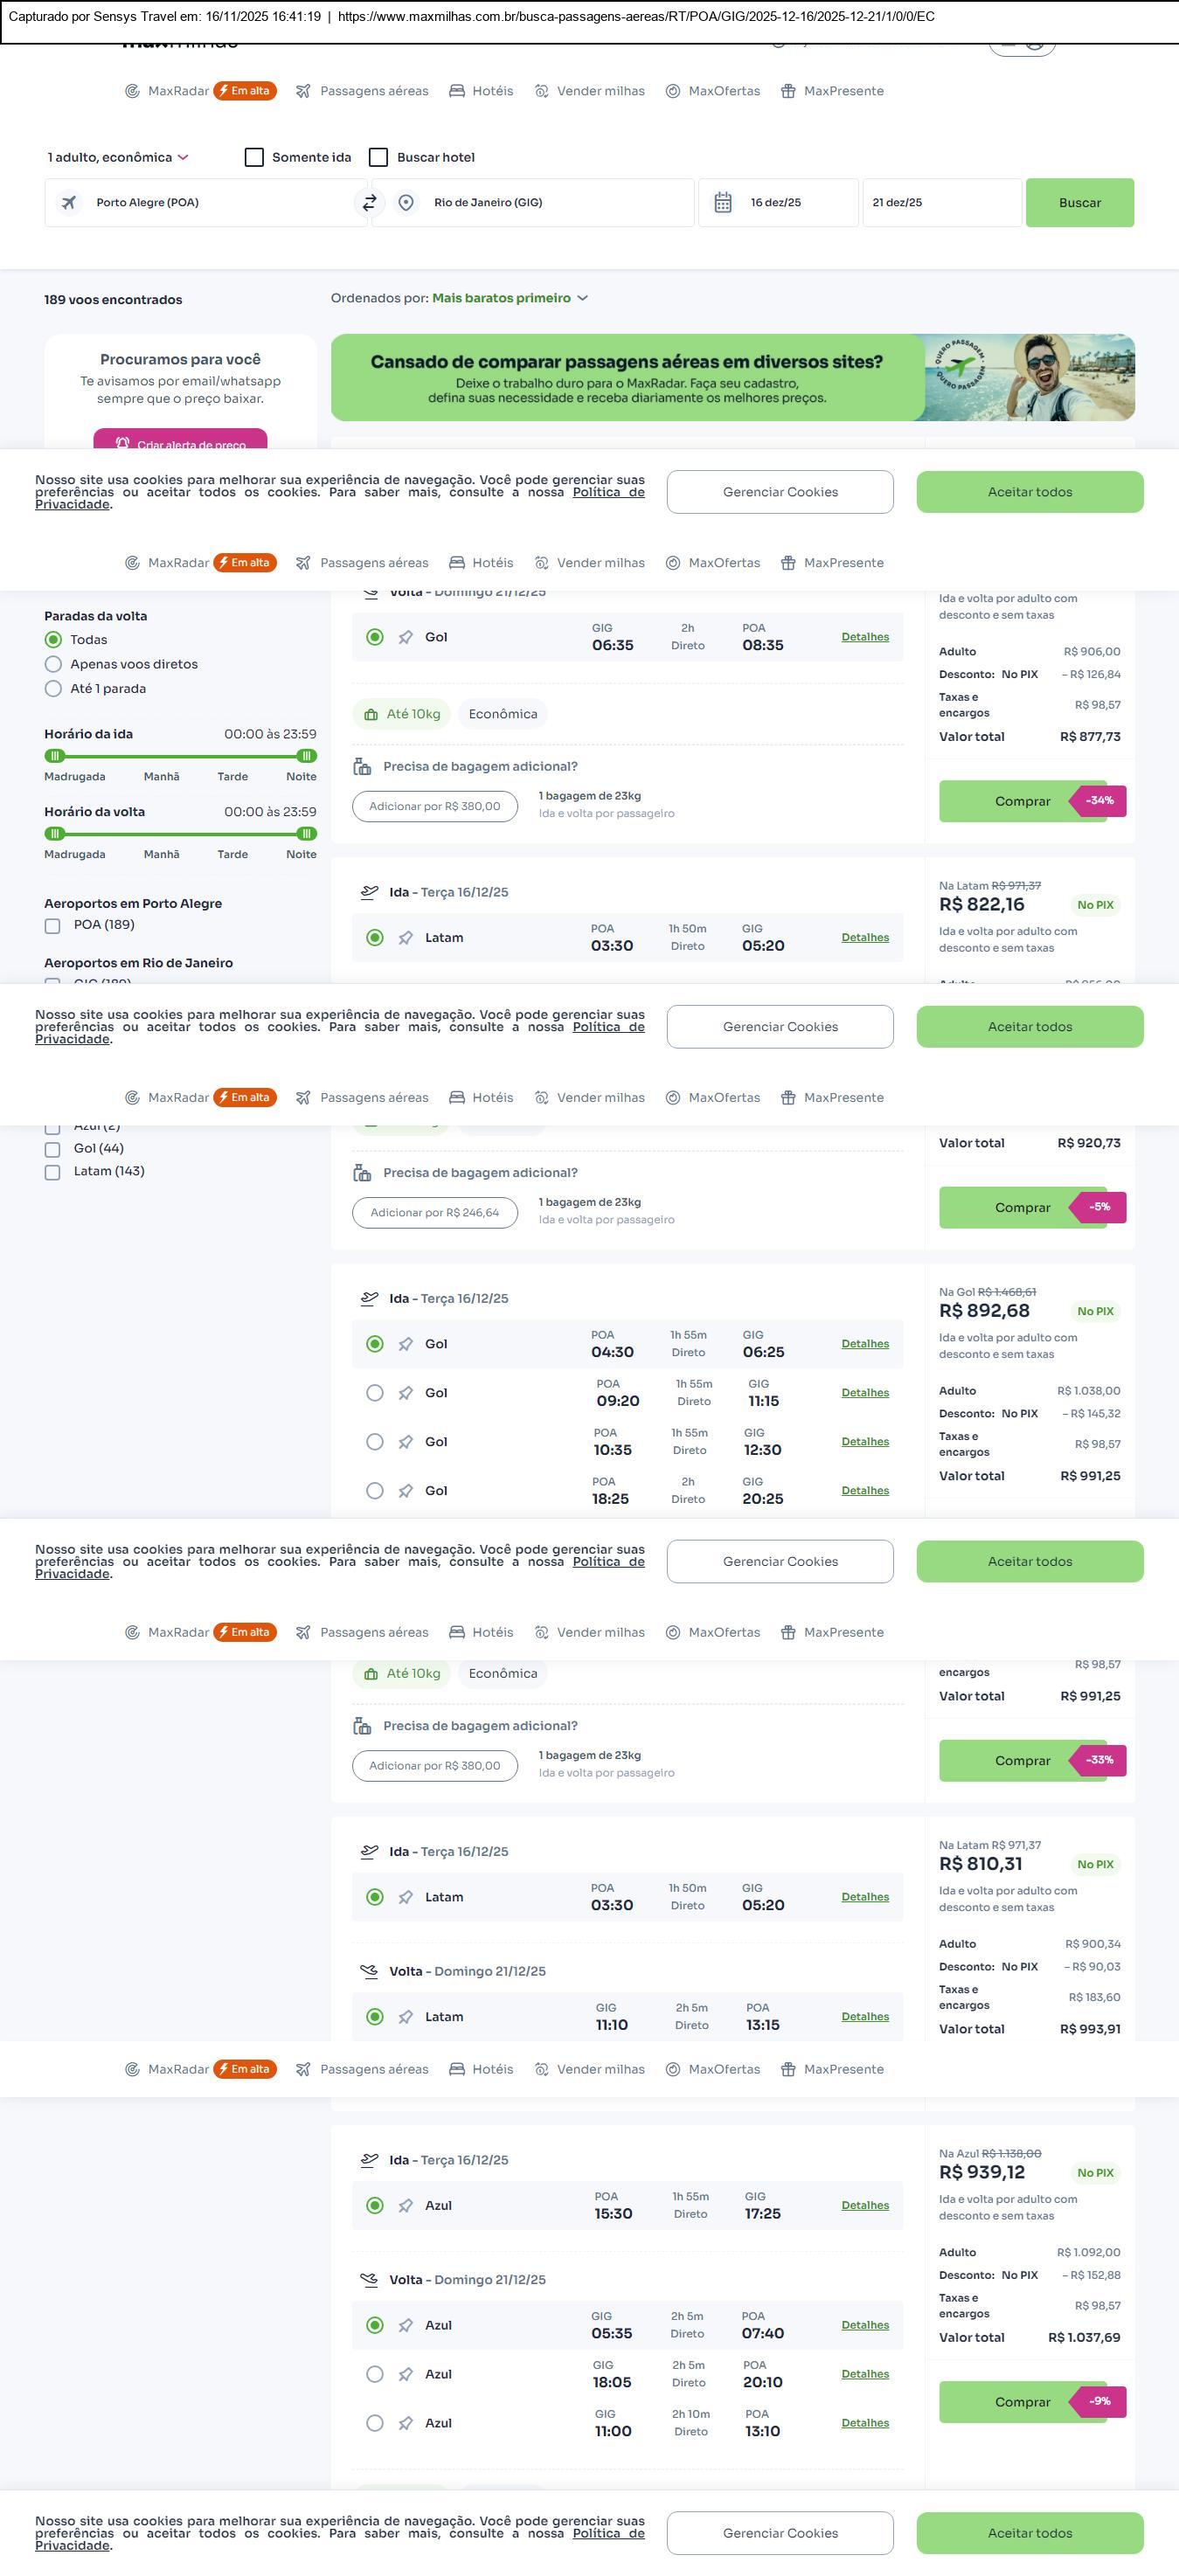The width and height of the screenshot is (1179, 2576).
Task: Select 'Apenas voos diretos' radio option
Action: [x=54, y=665]
